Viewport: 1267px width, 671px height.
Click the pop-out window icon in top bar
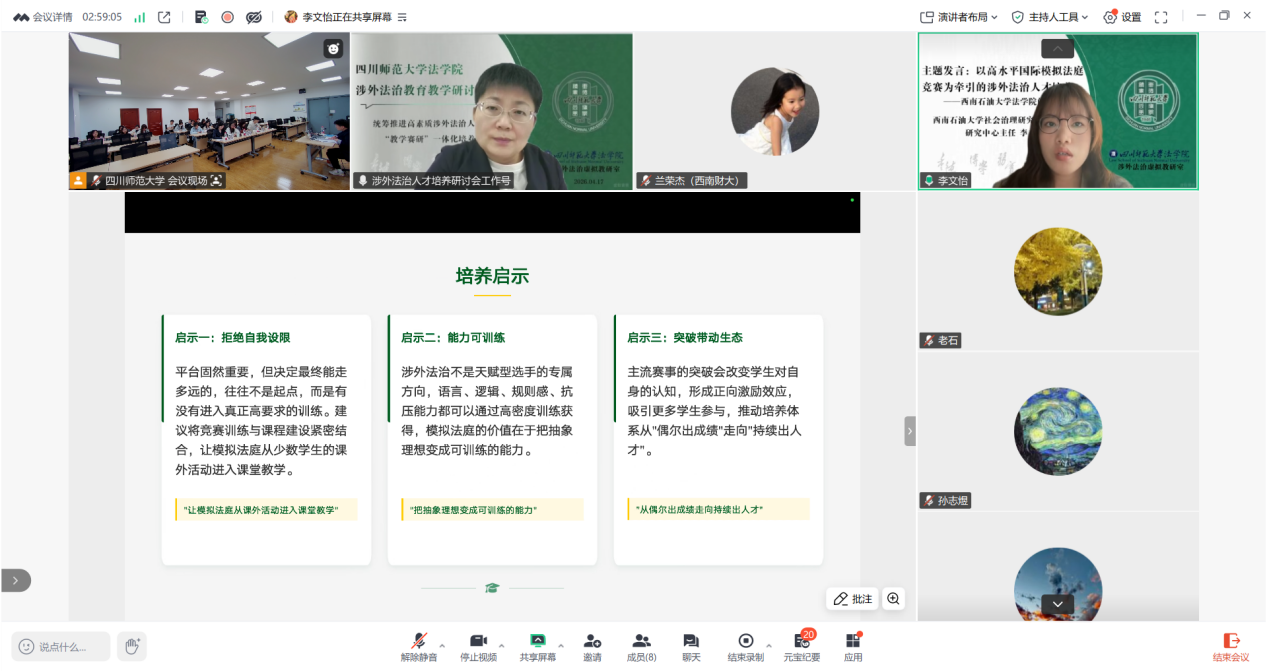[x=164, y=17]
